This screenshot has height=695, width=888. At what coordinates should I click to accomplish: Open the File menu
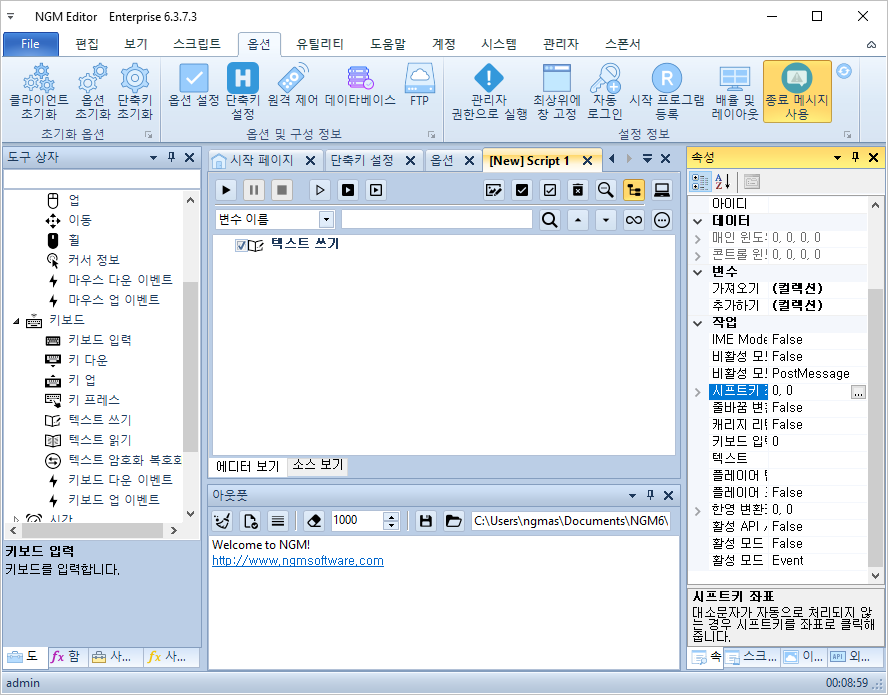(31, 44)
